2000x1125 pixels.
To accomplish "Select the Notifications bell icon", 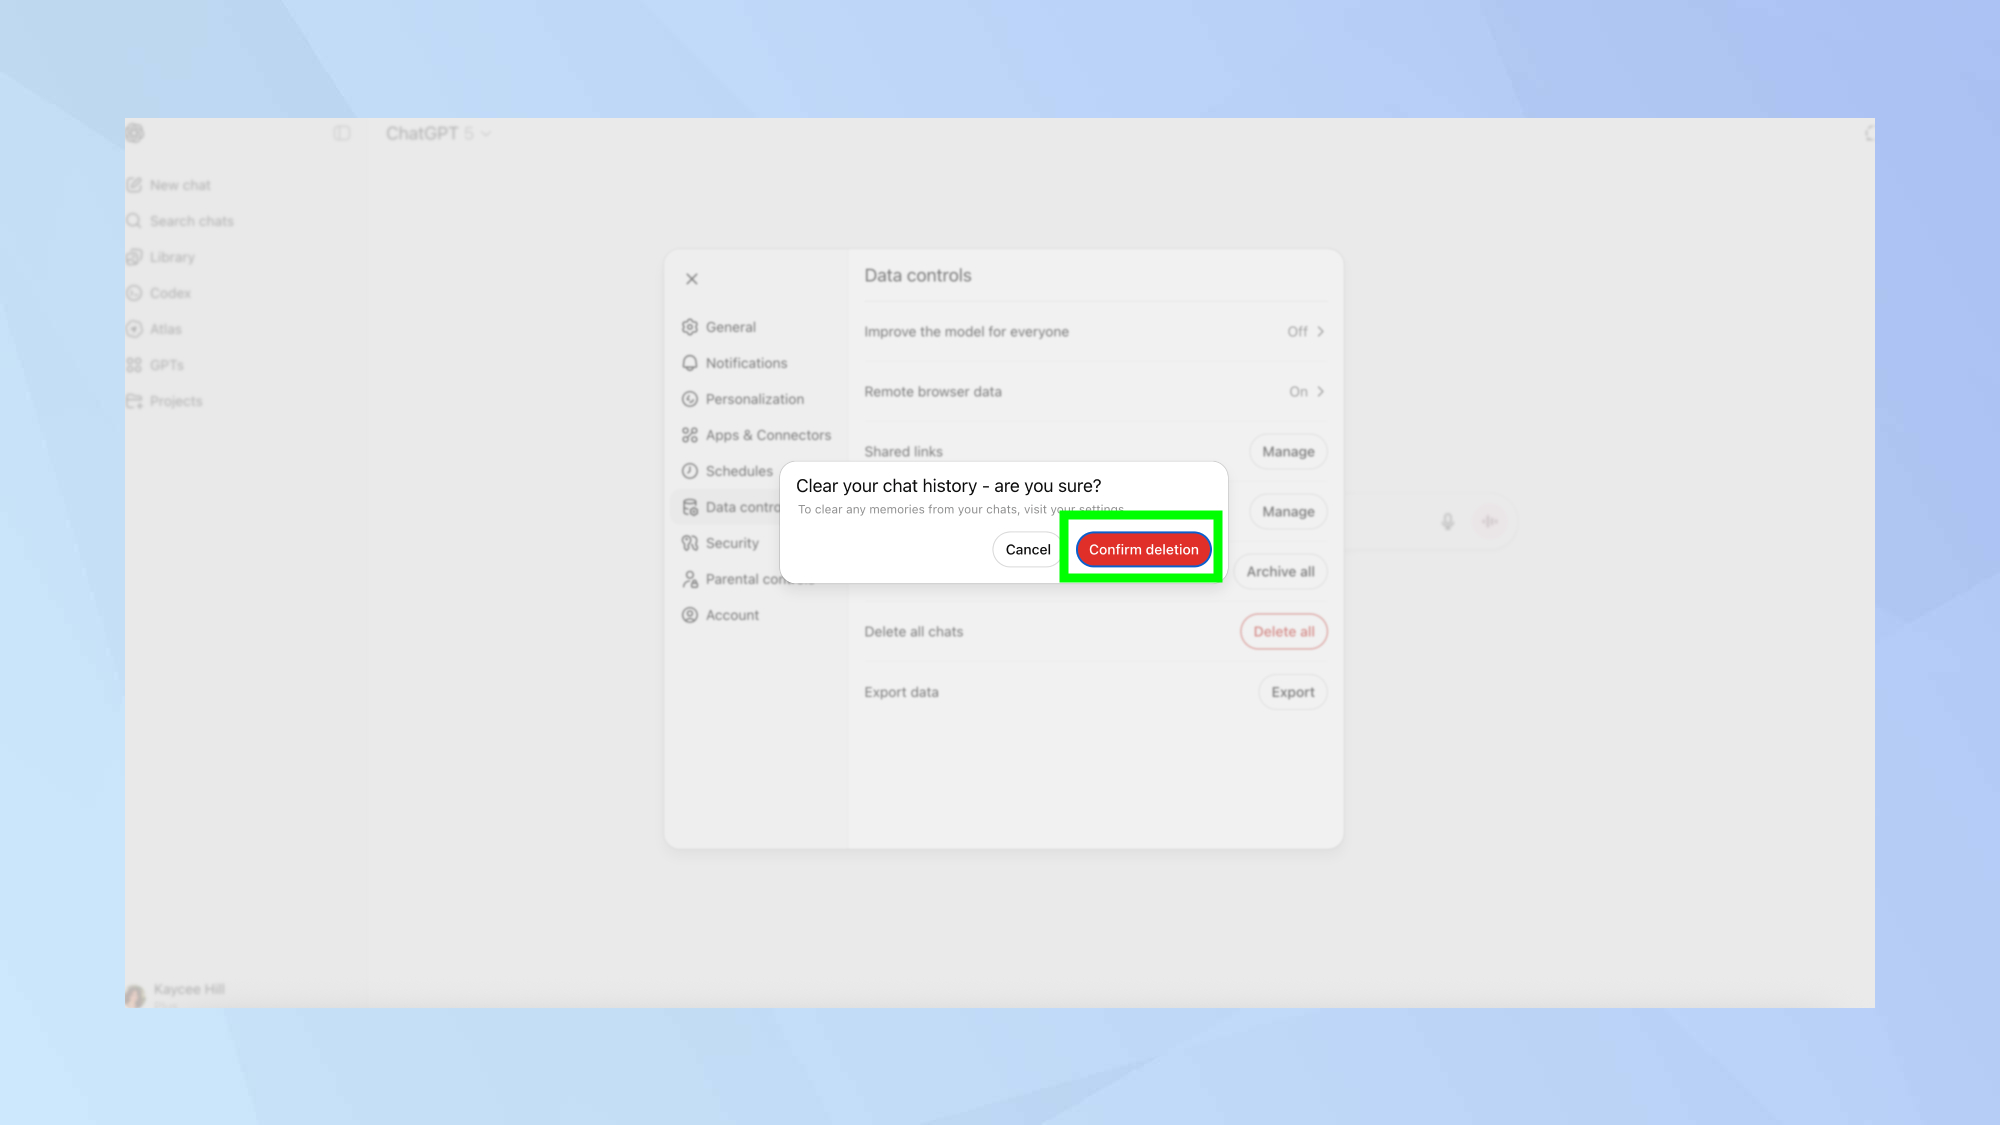I will click(689, 363).
